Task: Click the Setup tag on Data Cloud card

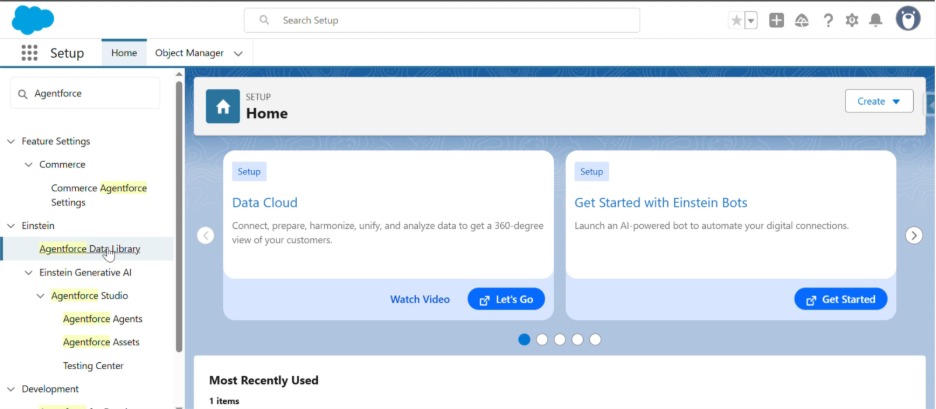Action: pos(249,171)
